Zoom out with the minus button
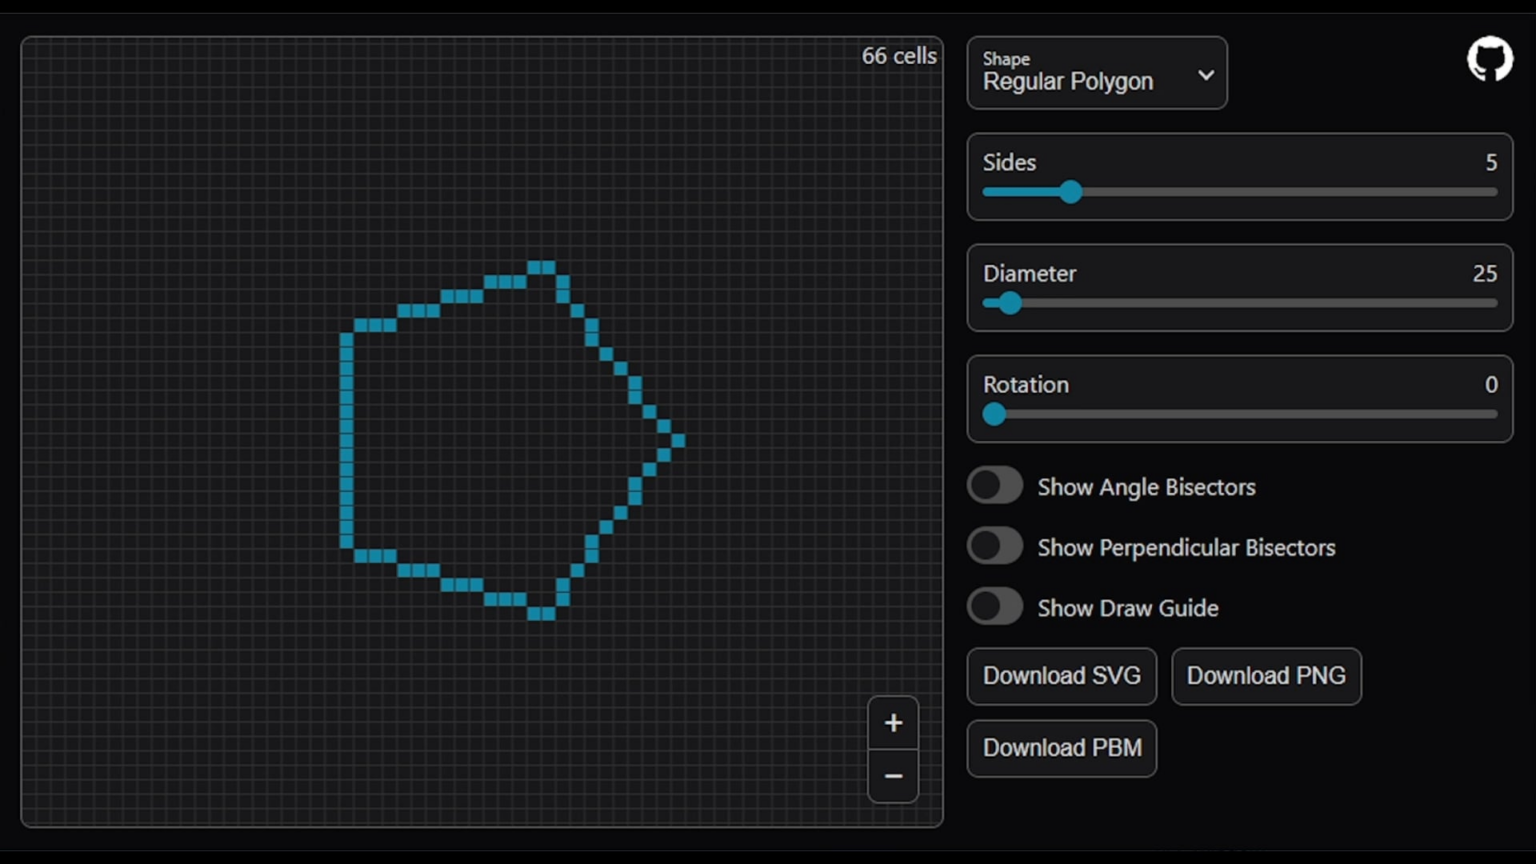 pos(893,776)
